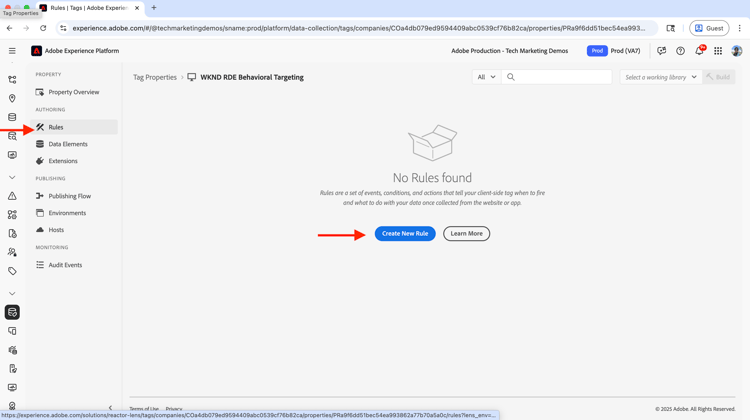750x420 pixels.
Task: Open Select a working library dropdown
Action: tap(661, 77)
